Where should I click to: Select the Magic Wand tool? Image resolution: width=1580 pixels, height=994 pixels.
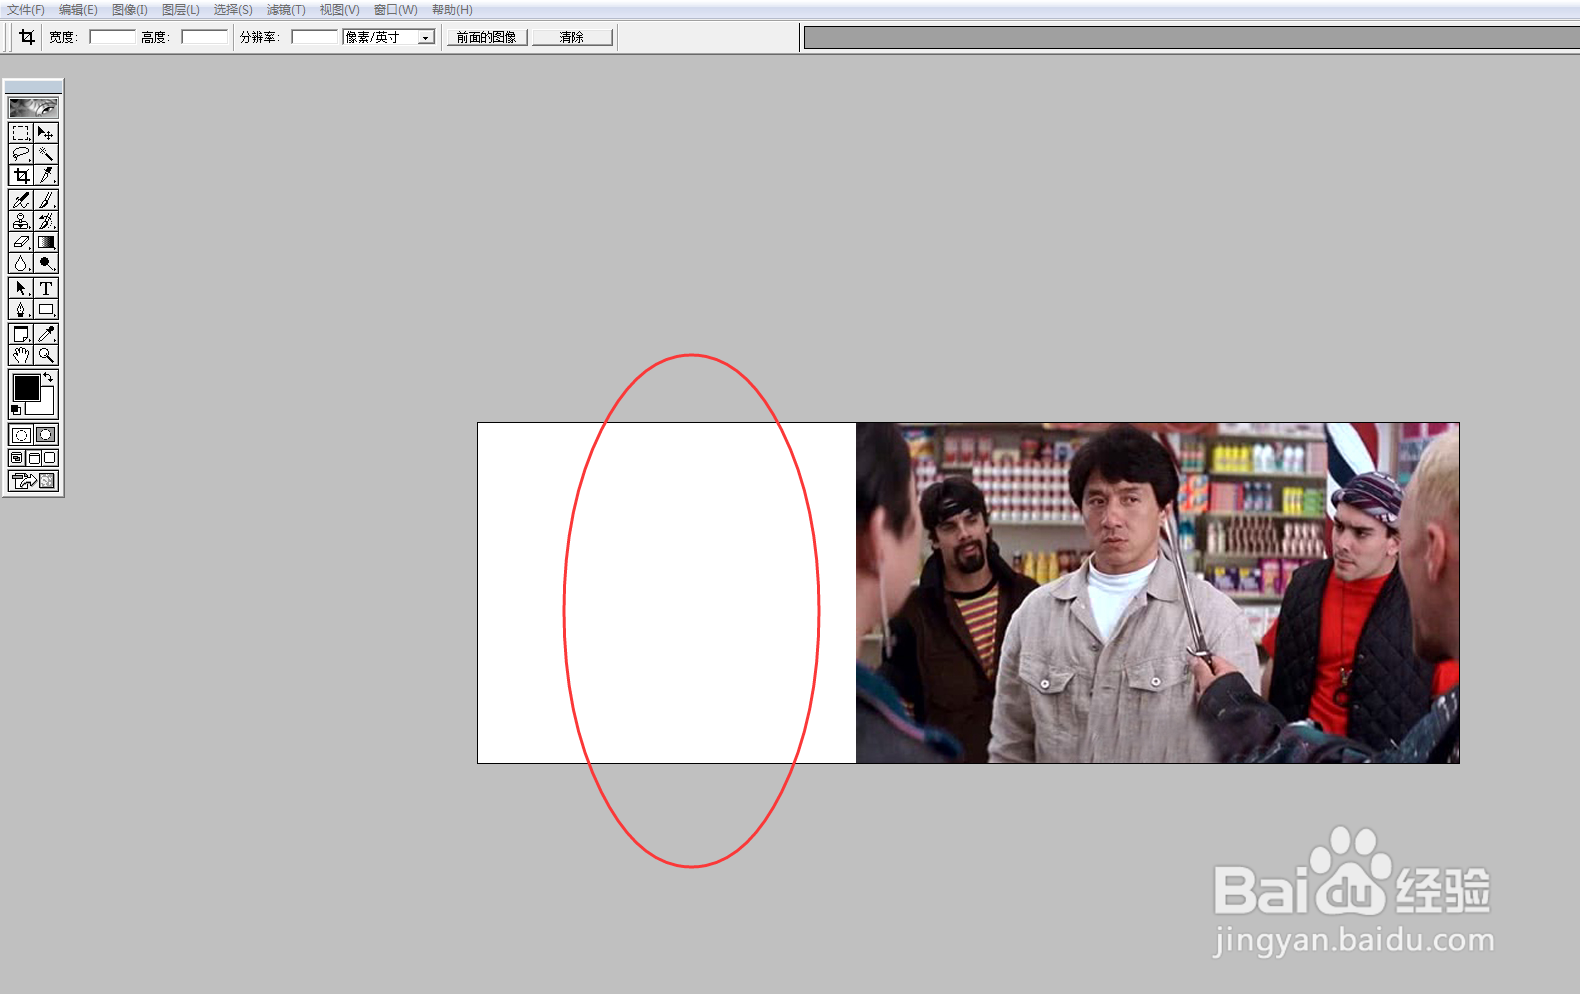(46, 154)
